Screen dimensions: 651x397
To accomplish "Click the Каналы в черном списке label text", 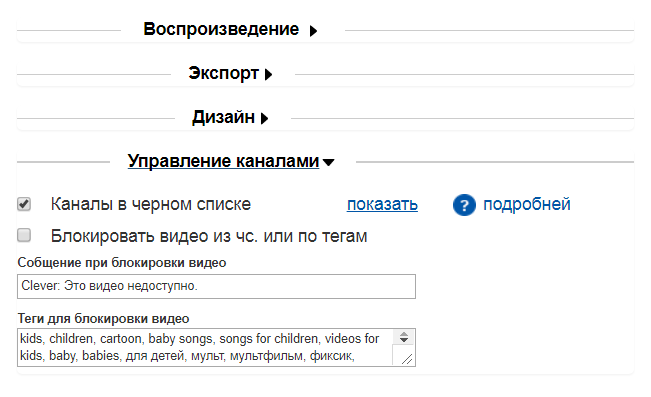I will point(151,204).
